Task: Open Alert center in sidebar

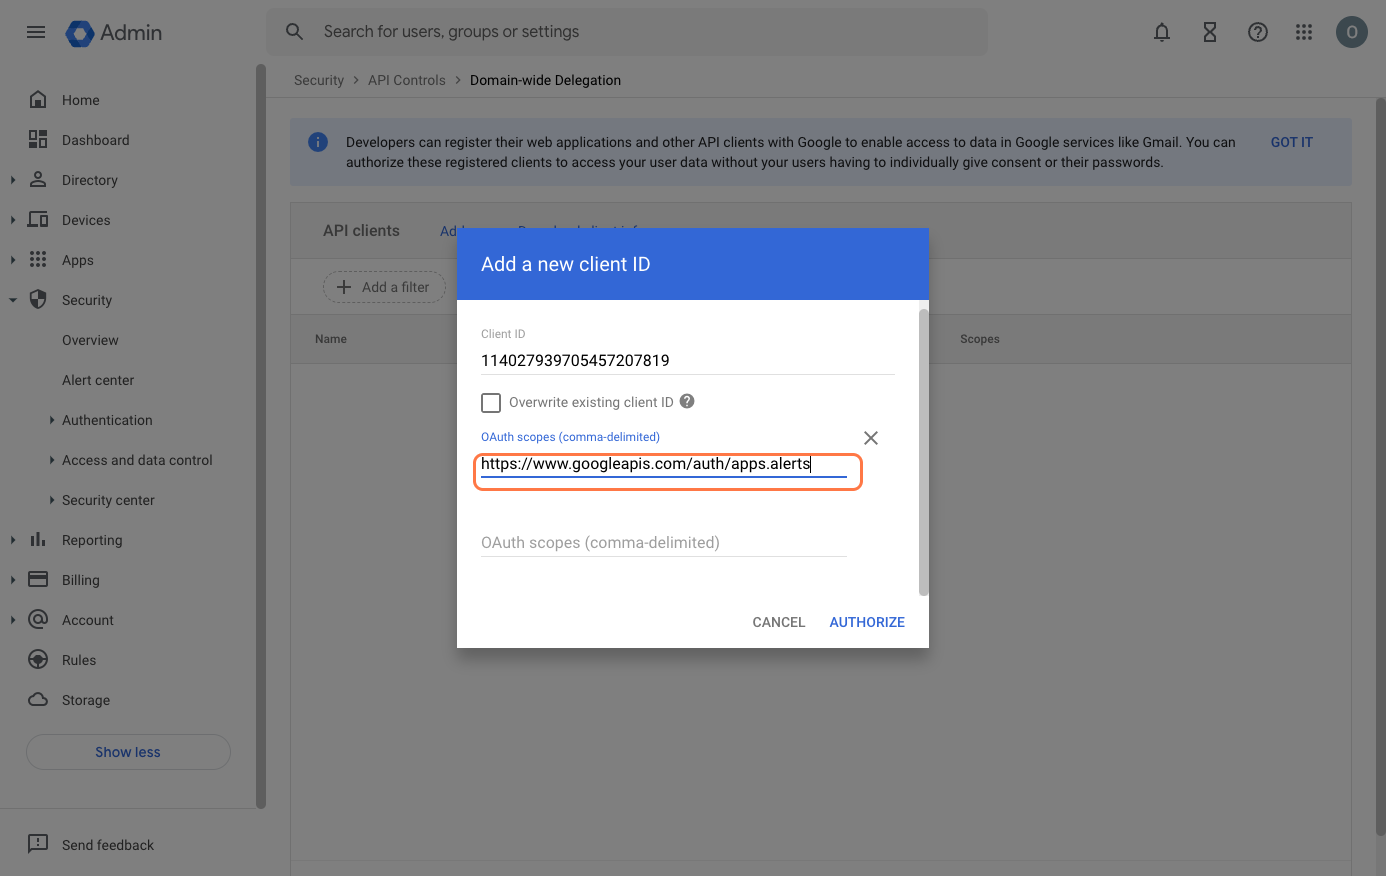Action: (98, 380)
